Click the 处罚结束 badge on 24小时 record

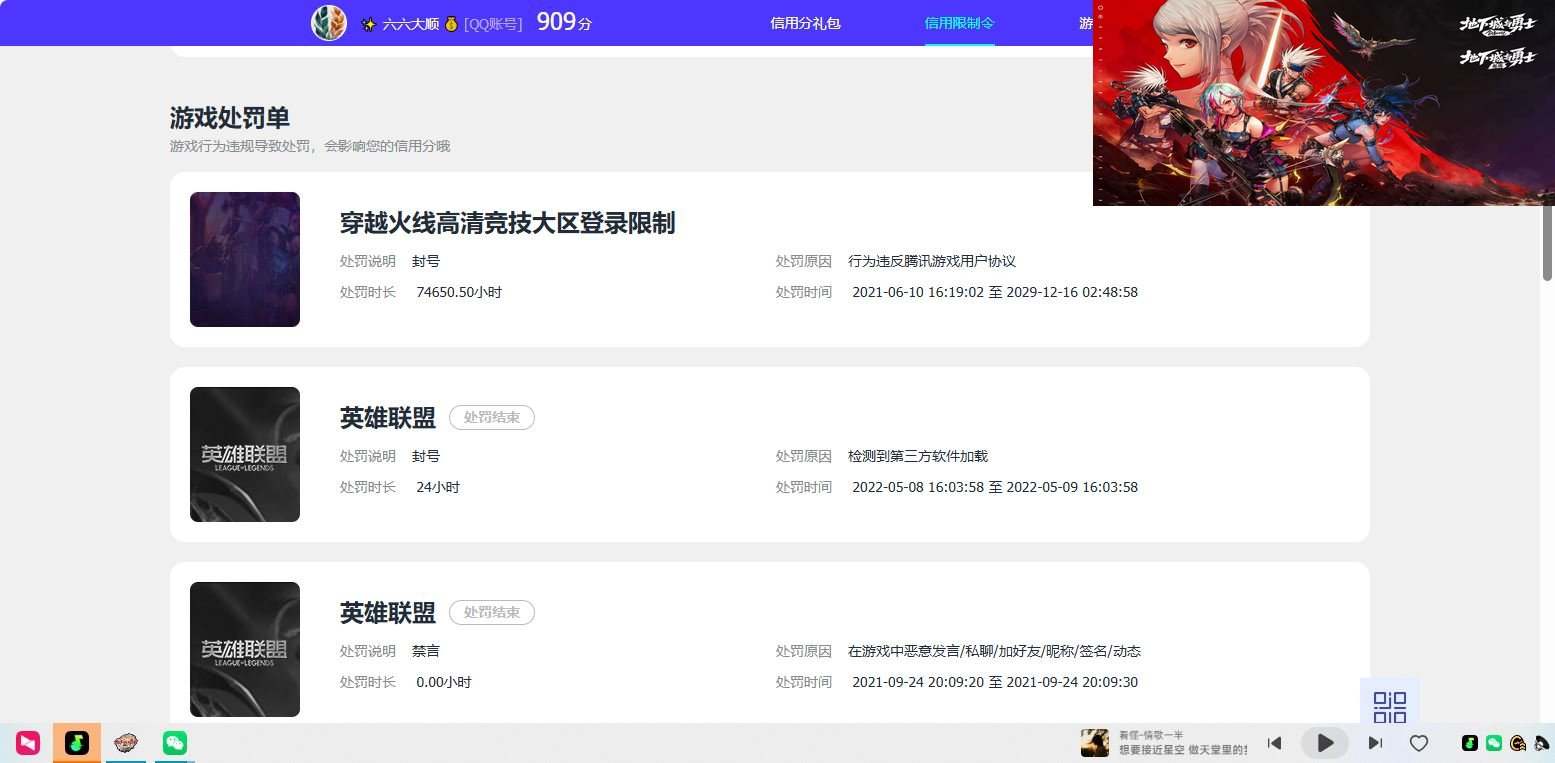point(492,417)
